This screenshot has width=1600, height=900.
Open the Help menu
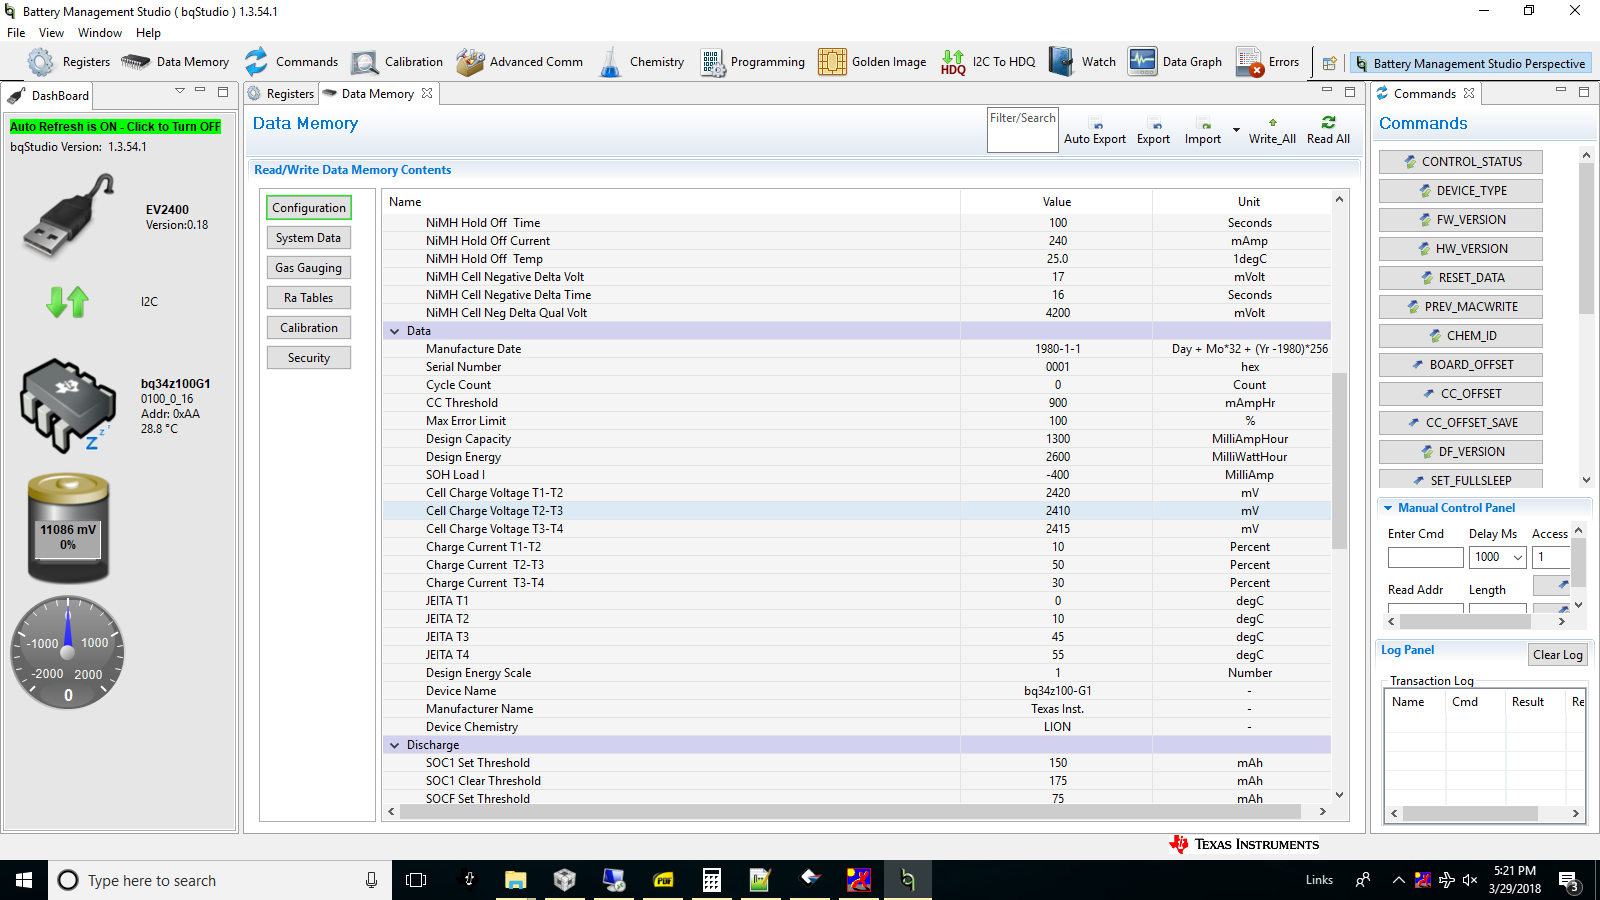click(x=148, y=33)
